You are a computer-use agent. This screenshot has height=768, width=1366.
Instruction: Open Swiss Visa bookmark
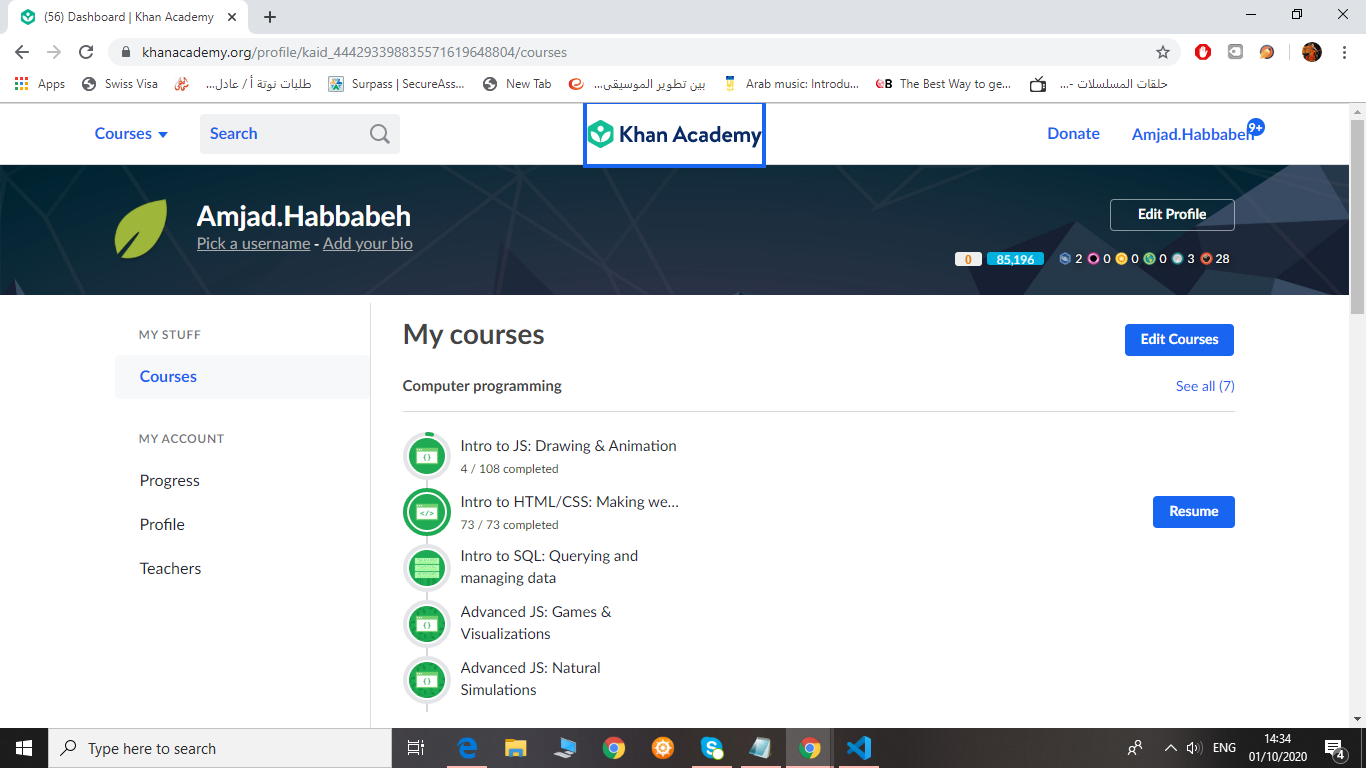tap(120, 84)
